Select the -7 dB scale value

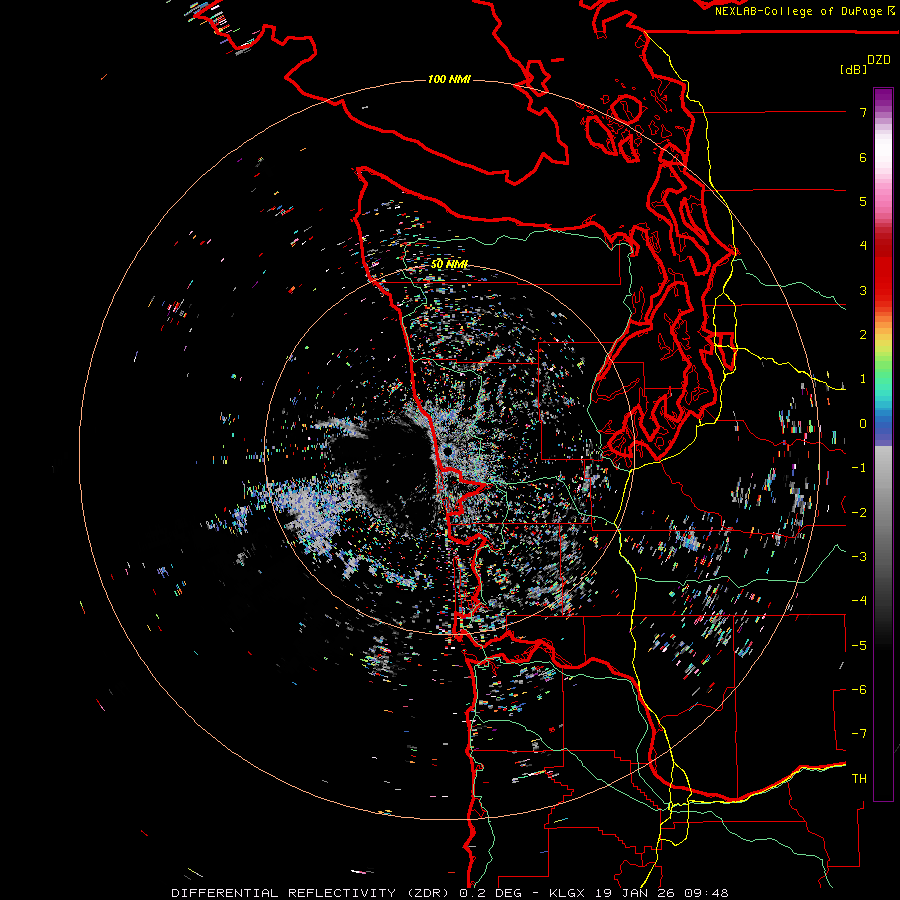pyautogui.click(x=859, y=734)
